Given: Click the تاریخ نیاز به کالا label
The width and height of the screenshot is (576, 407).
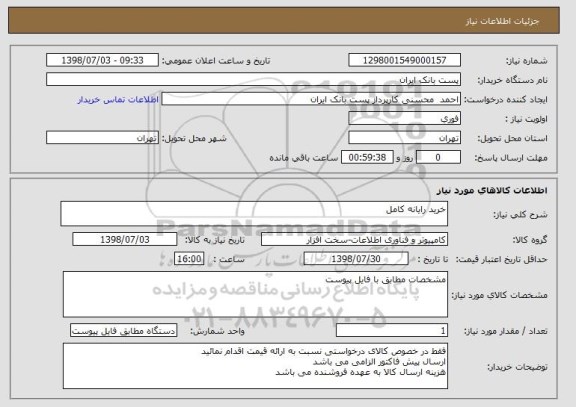Looking at the screenshot, I should click(x=215, y=240).
